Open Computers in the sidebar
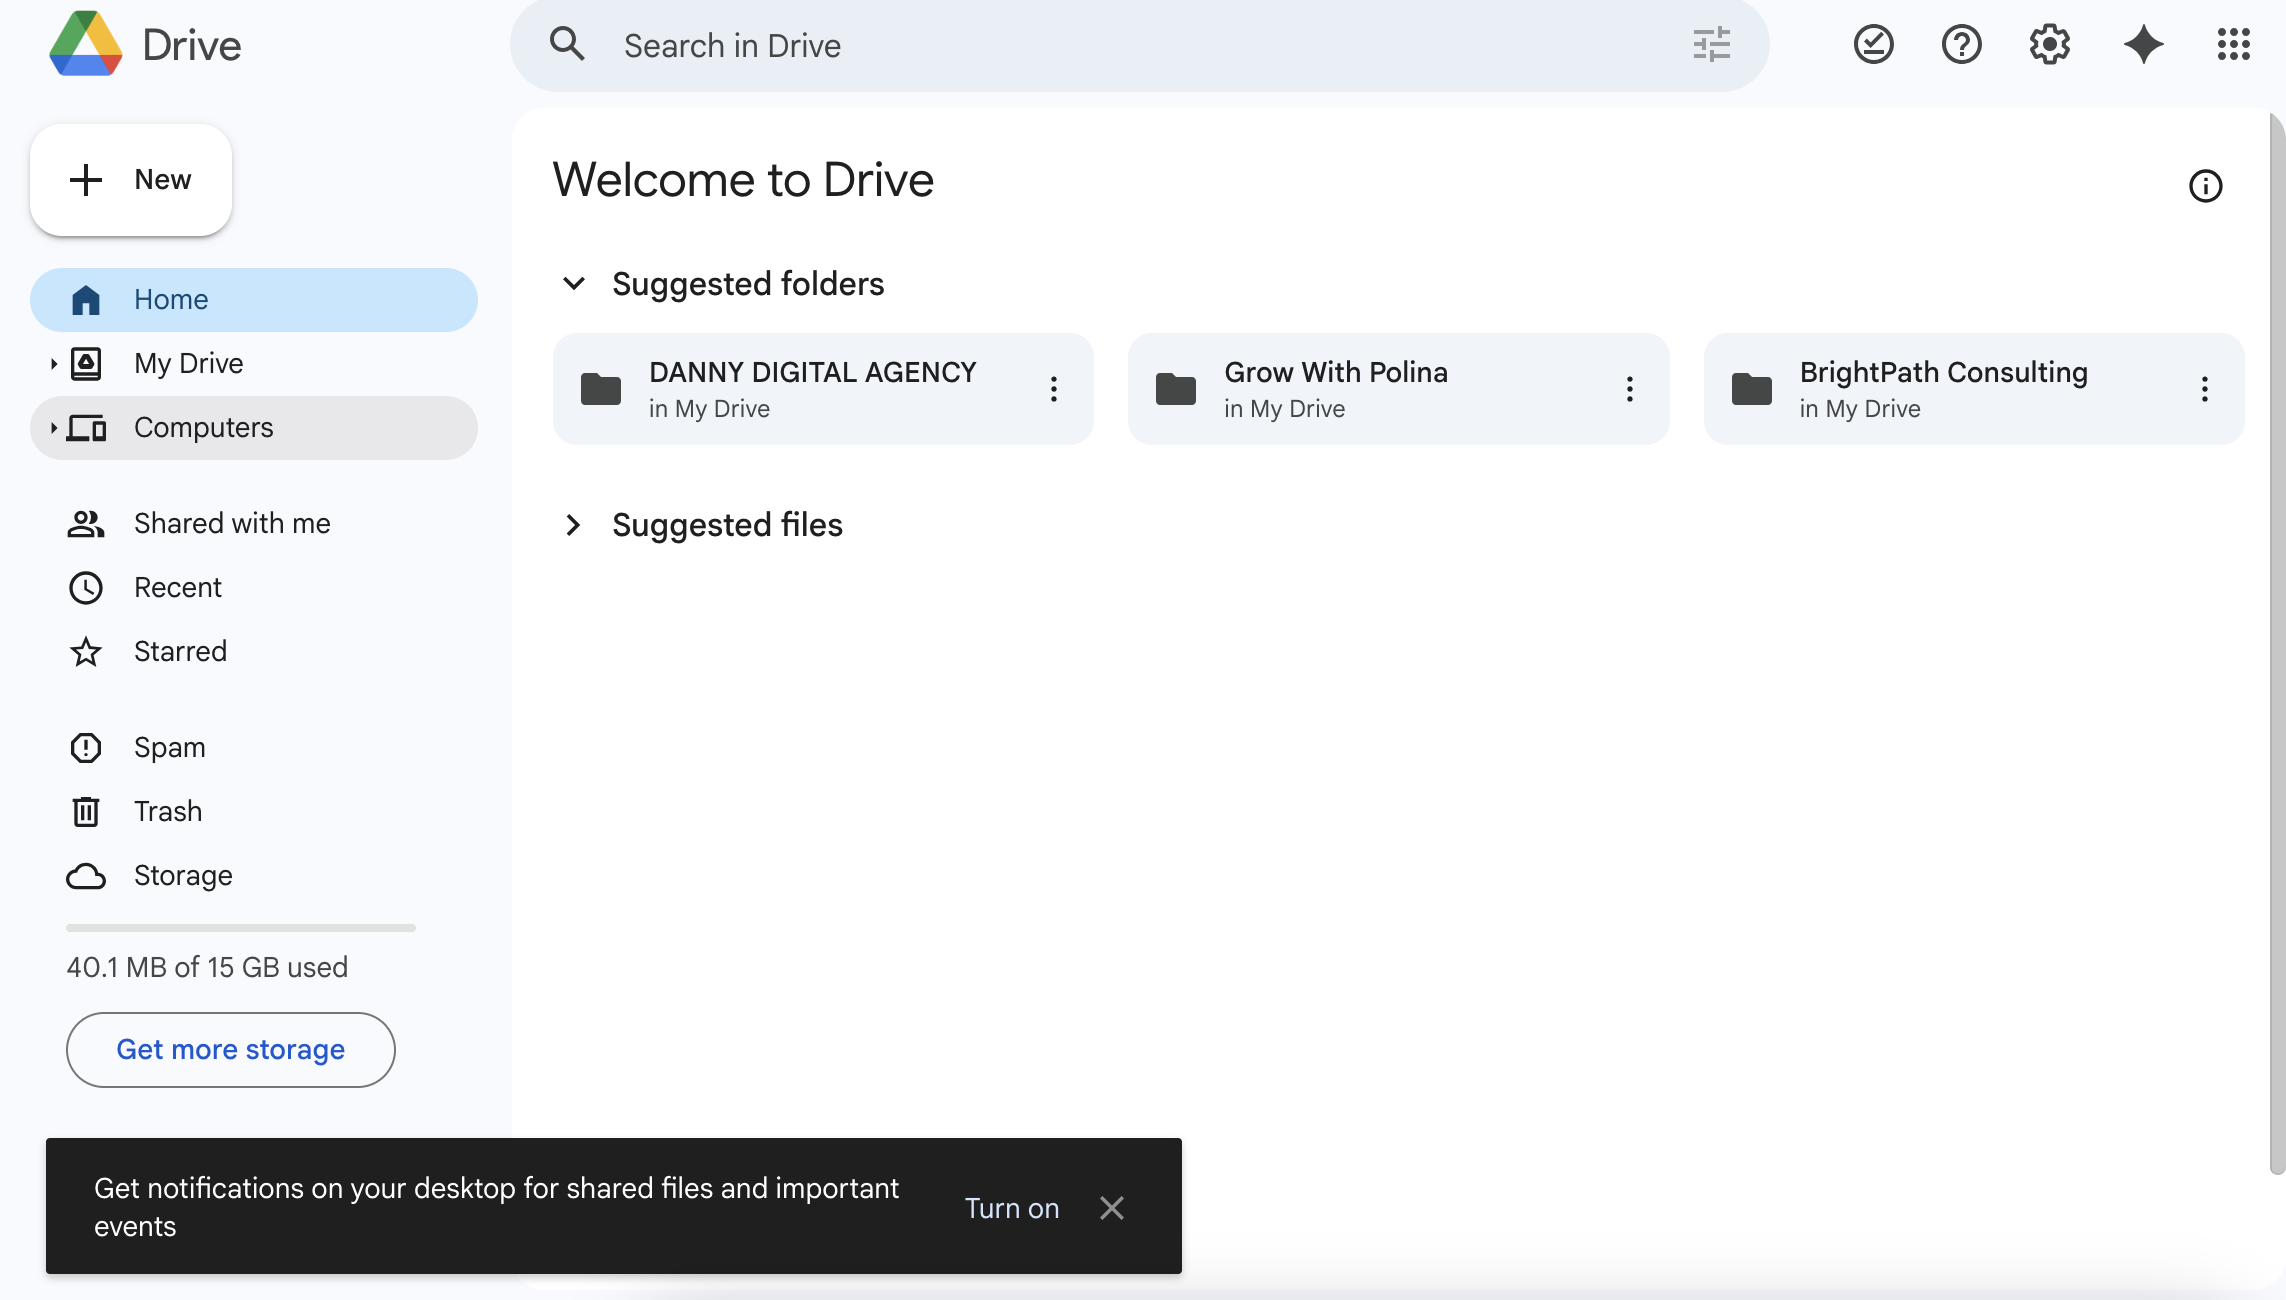The width and height of the screenshot is (2286, 1300). click(x=254, y=428)
